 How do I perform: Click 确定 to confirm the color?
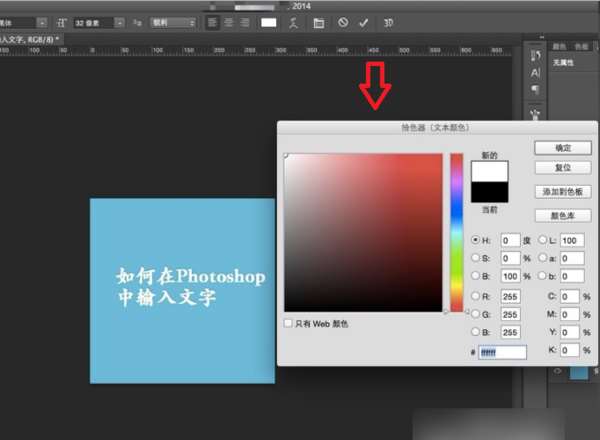(563, 148)
